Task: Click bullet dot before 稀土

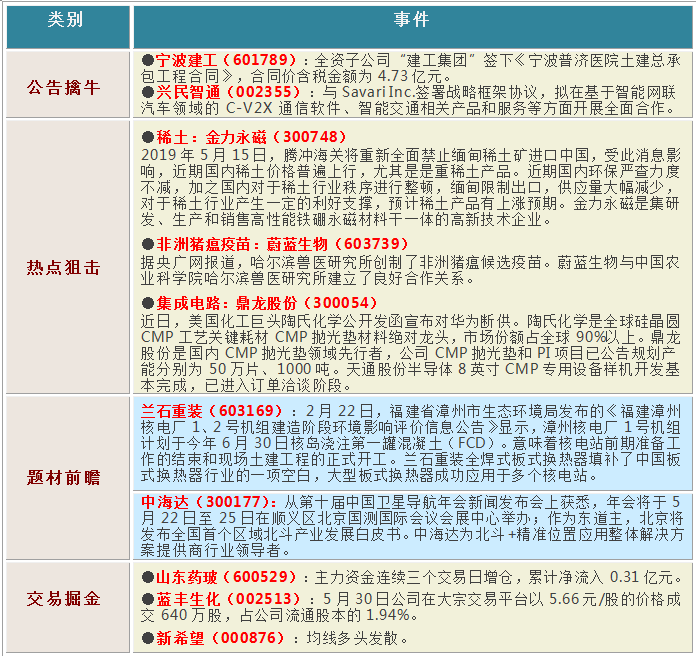Action: 148,137
